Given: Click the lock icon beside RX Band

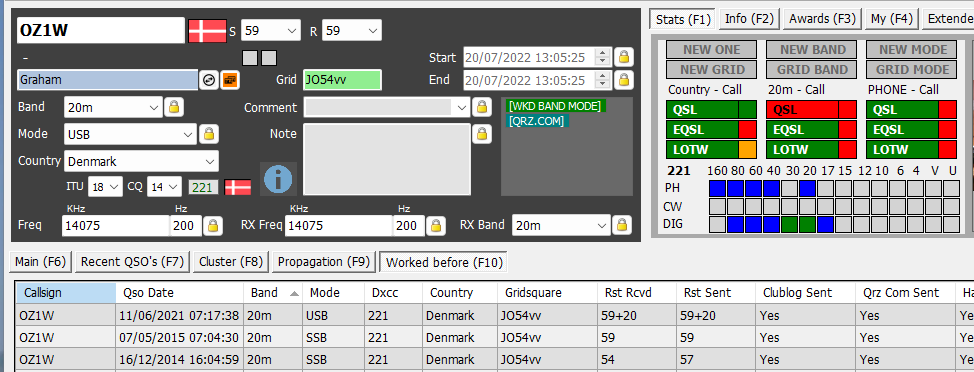Looking at the screenshot, I should [x=621, y=225].
